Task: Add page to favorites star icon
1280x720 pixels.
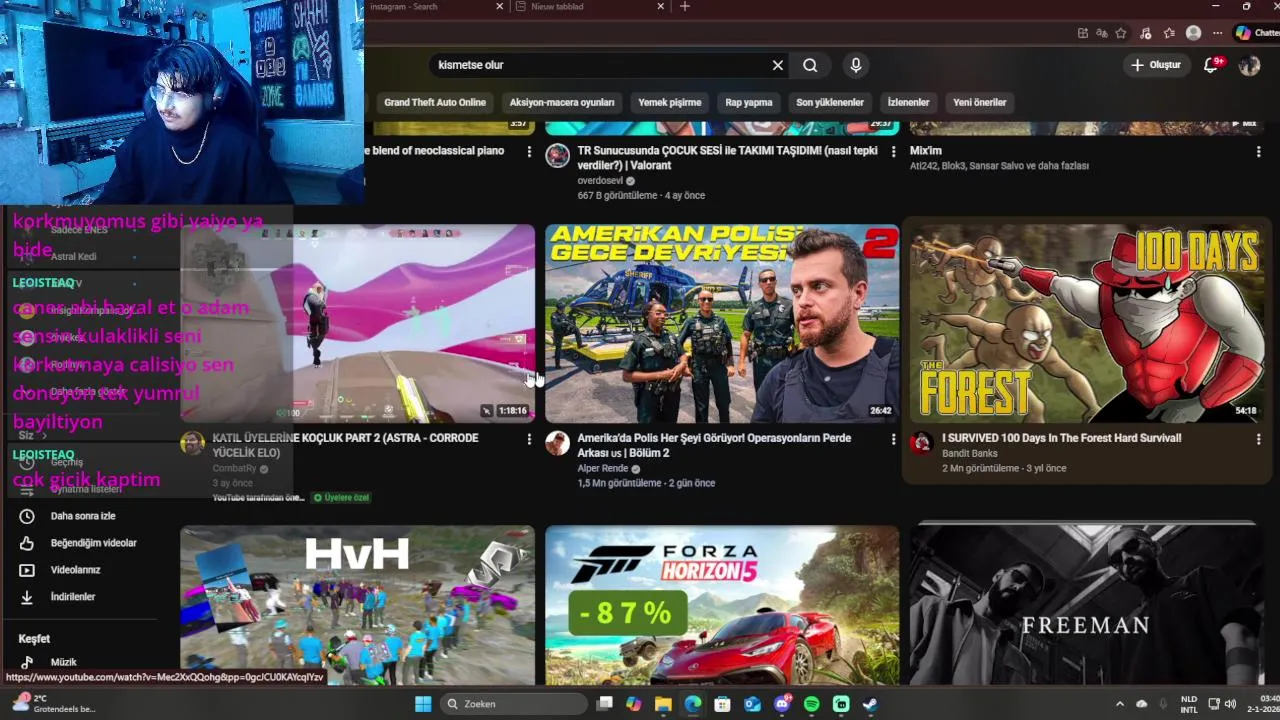Action: (1121, 33)
